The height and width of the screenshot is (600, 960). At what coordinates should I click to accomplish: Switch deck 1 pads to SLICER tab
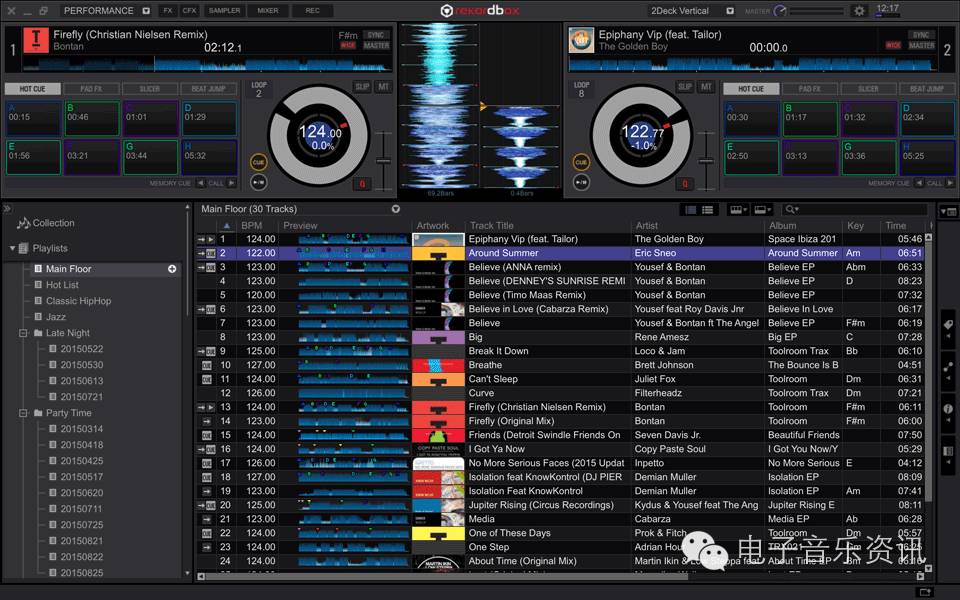(149, 89)
